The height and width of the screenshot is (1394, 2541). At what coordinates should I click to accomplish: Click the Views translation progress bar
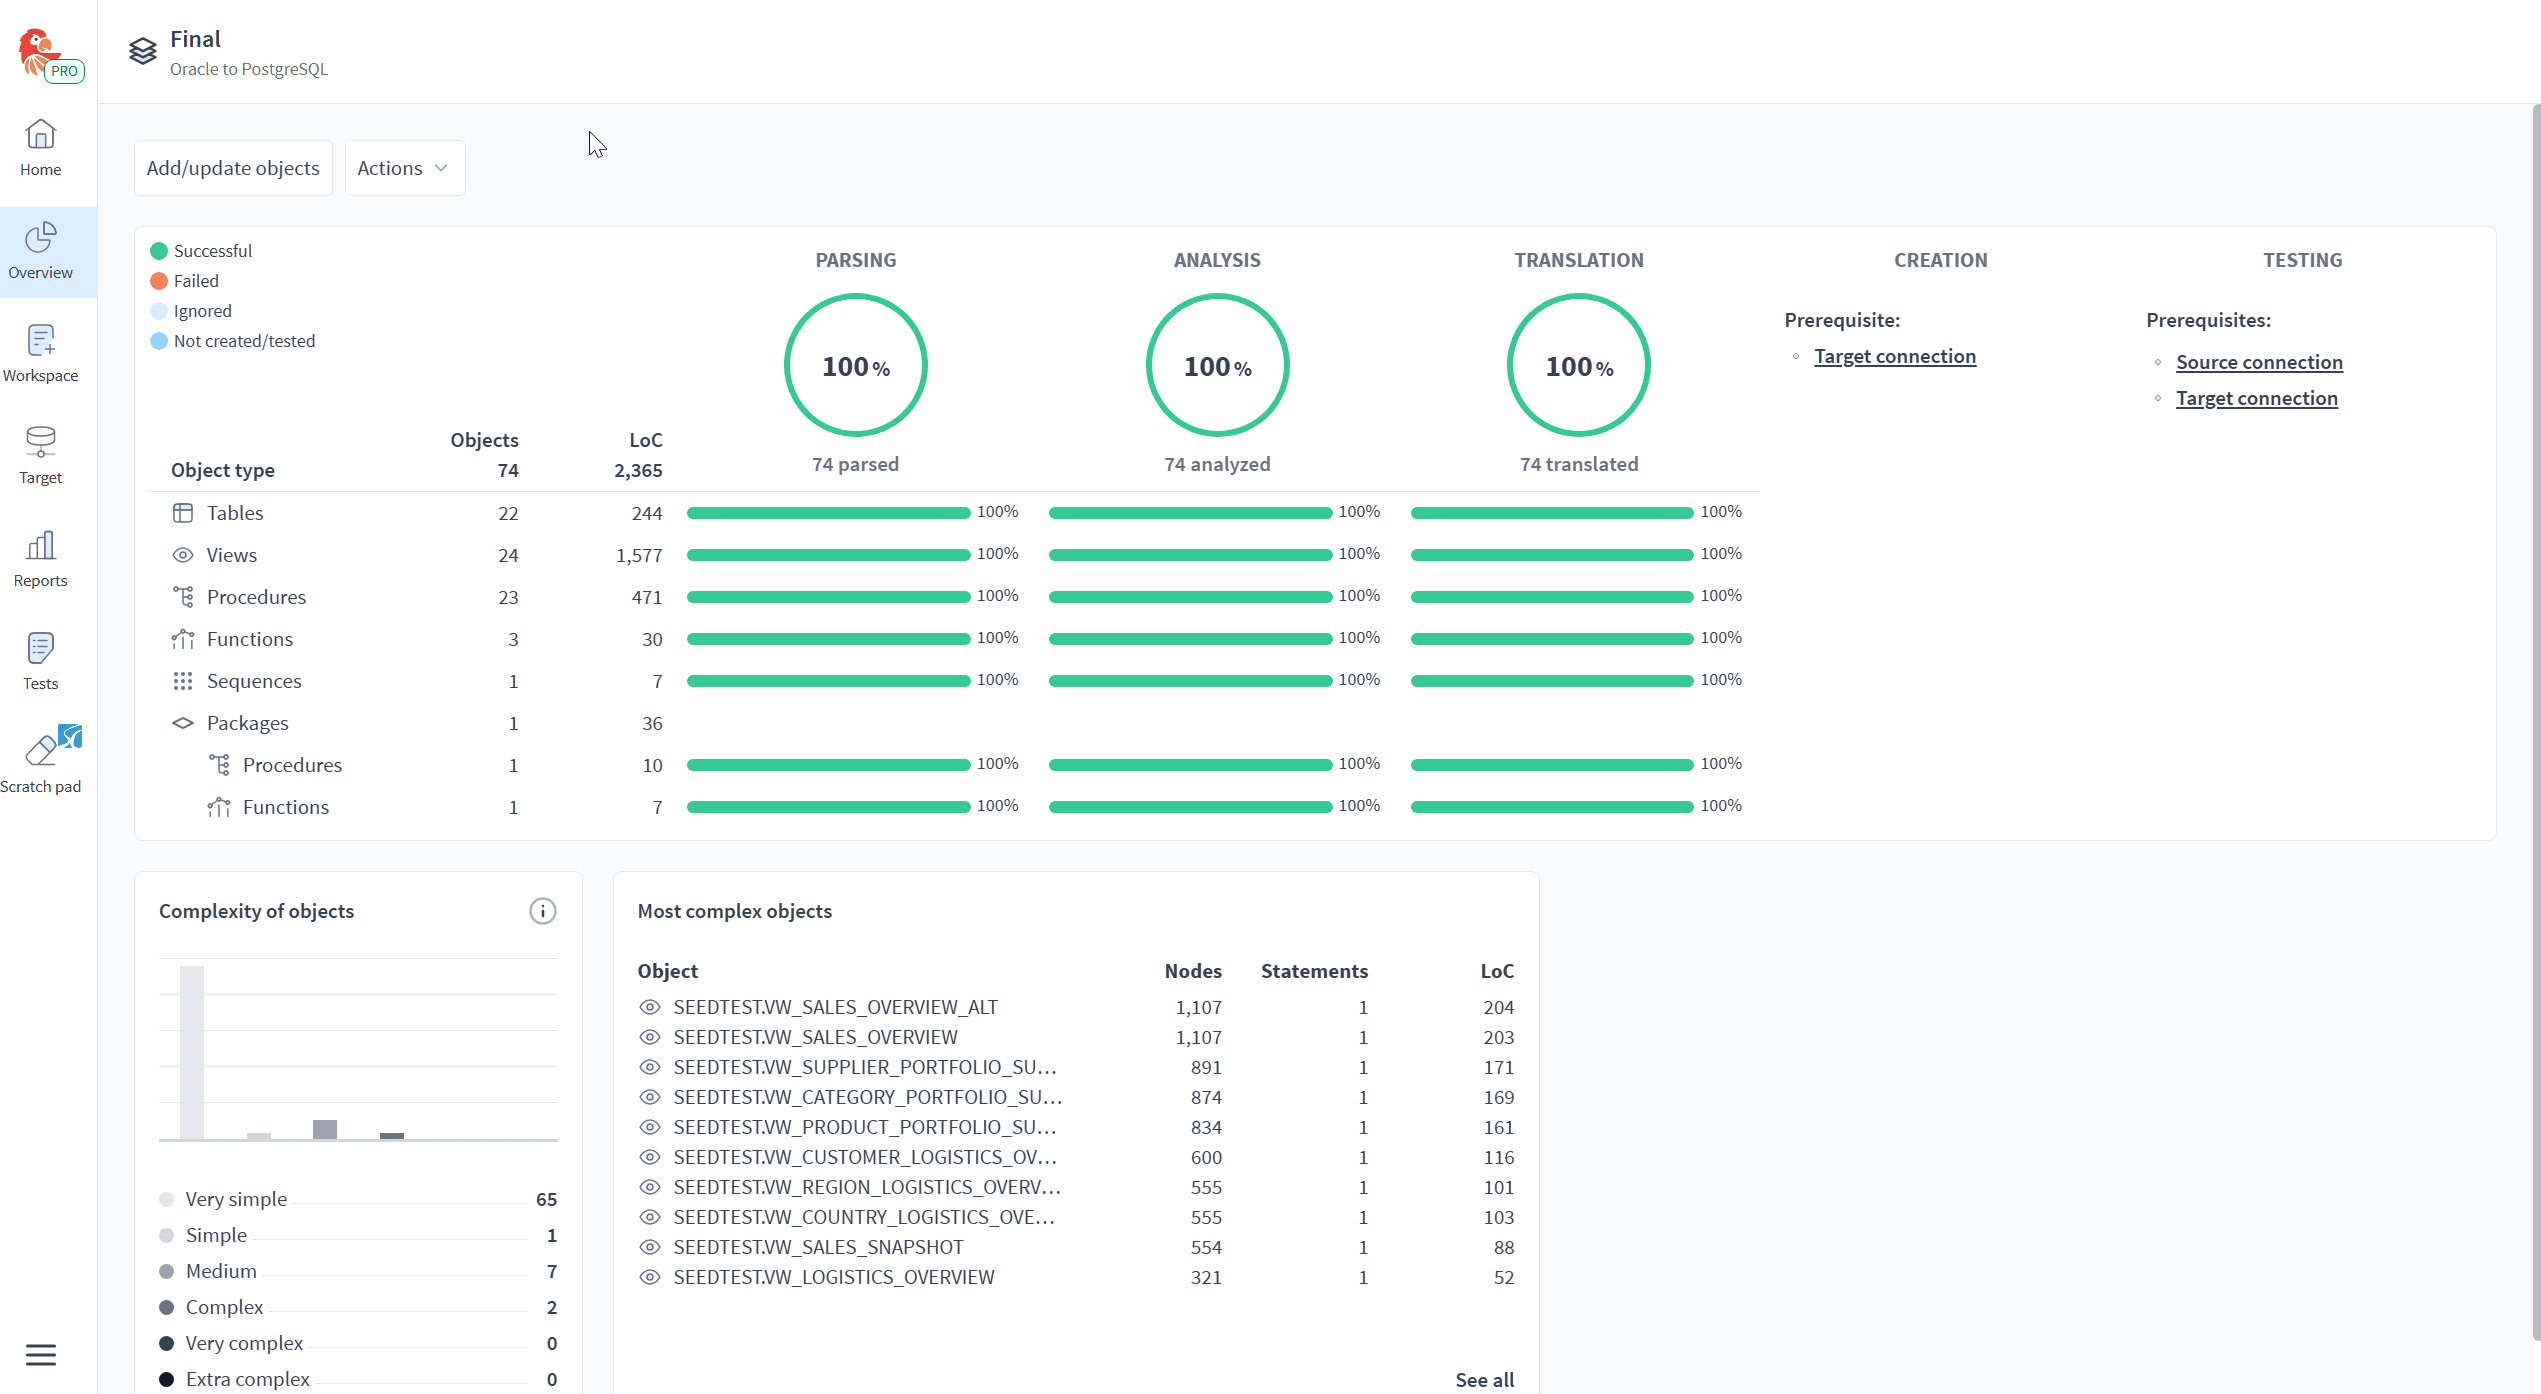[x=1552, y=555]
